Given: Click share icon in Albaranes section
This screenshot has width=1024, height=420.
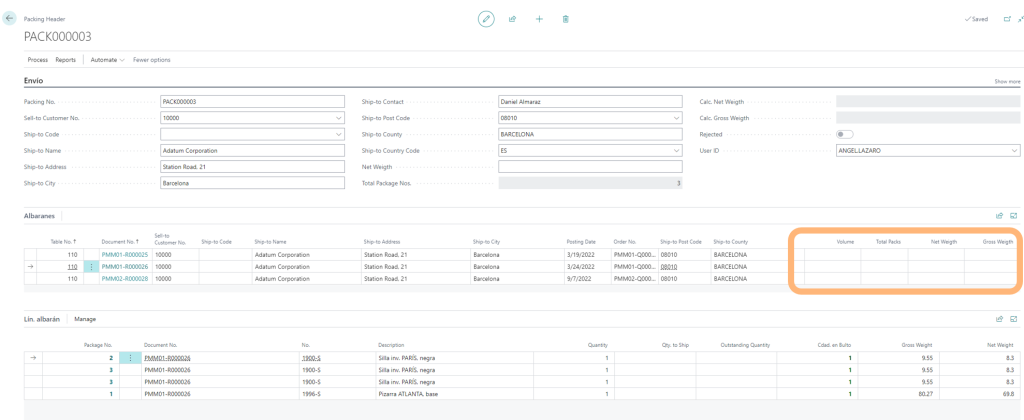Looking at the screenshot, I should pyautogui.click(x=999, y=216).
